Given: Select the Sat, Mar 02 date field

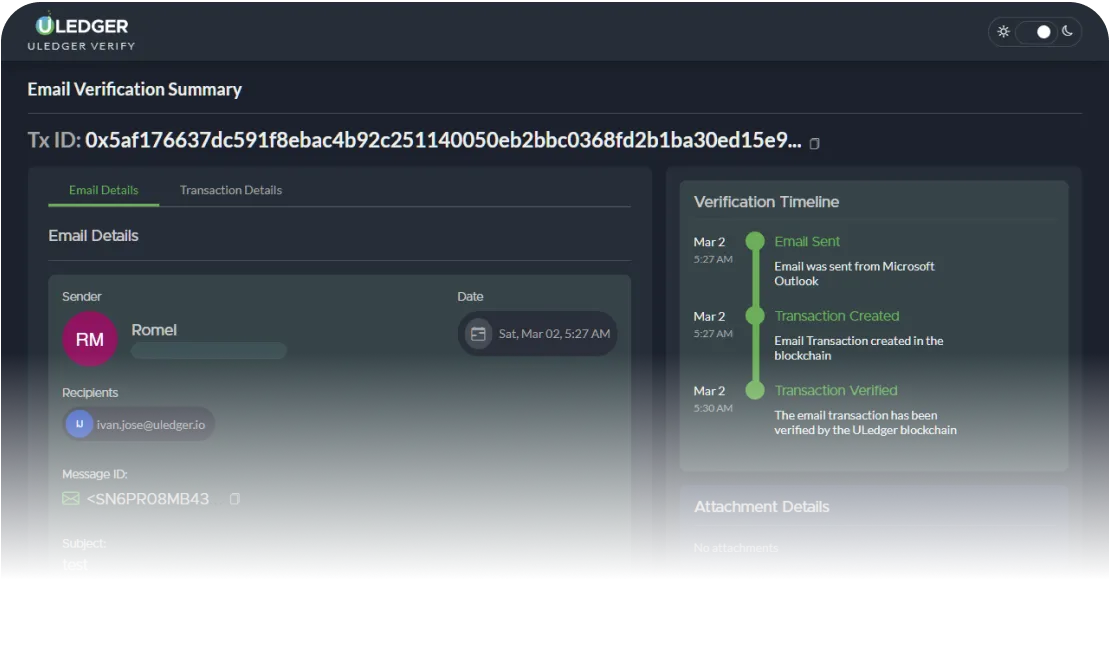Looking at the screenshot, I should pos(537,333).
